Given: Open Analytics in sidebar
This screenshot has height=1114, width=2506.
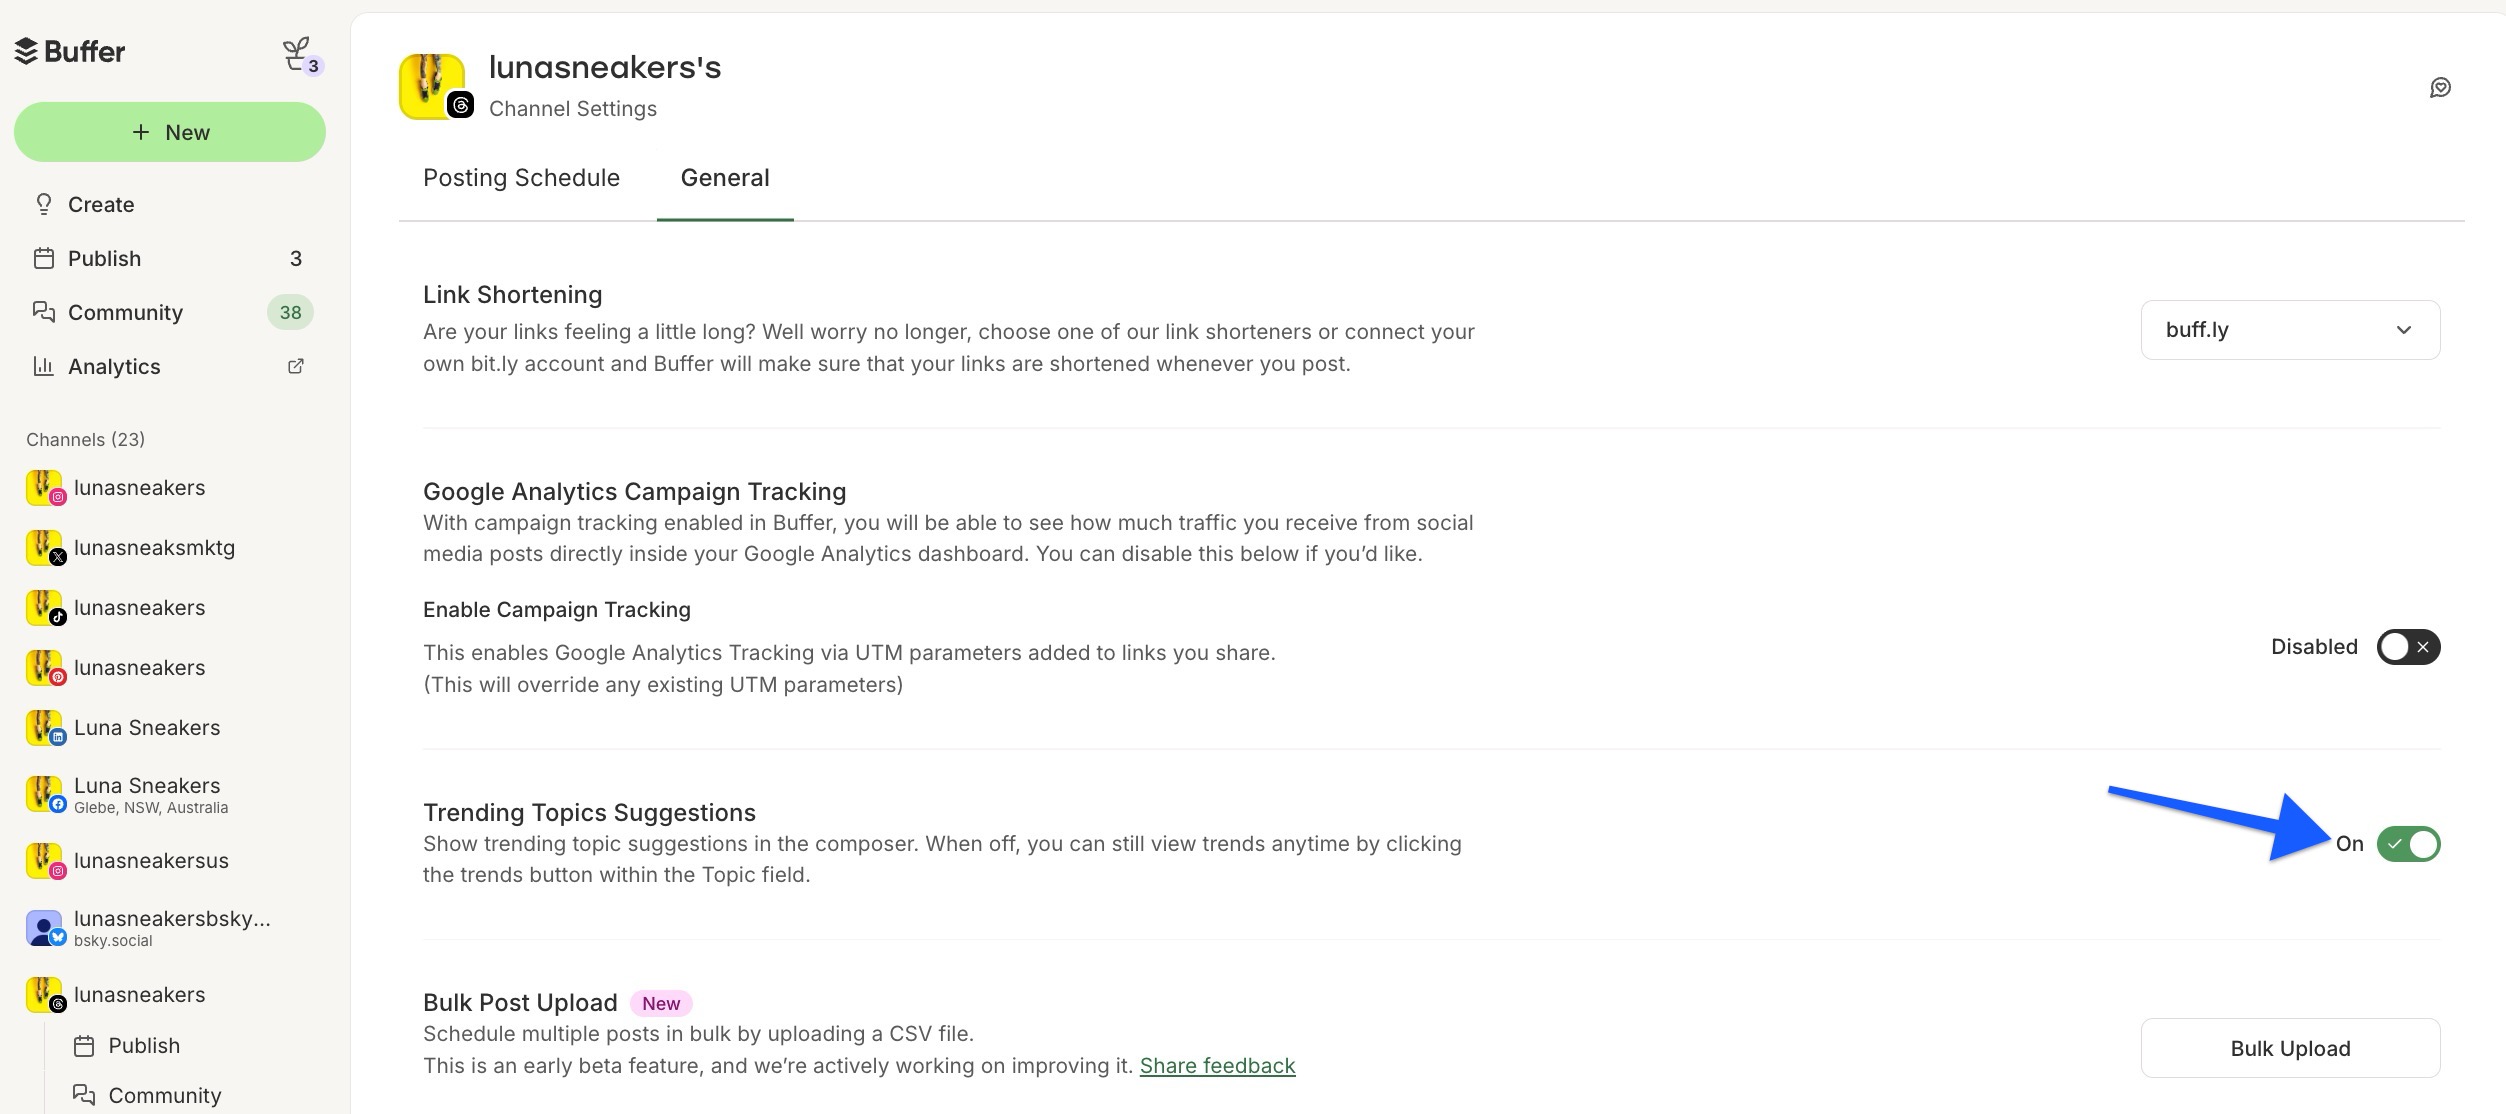Looking at the screenshot, I should tap(170, 366).
